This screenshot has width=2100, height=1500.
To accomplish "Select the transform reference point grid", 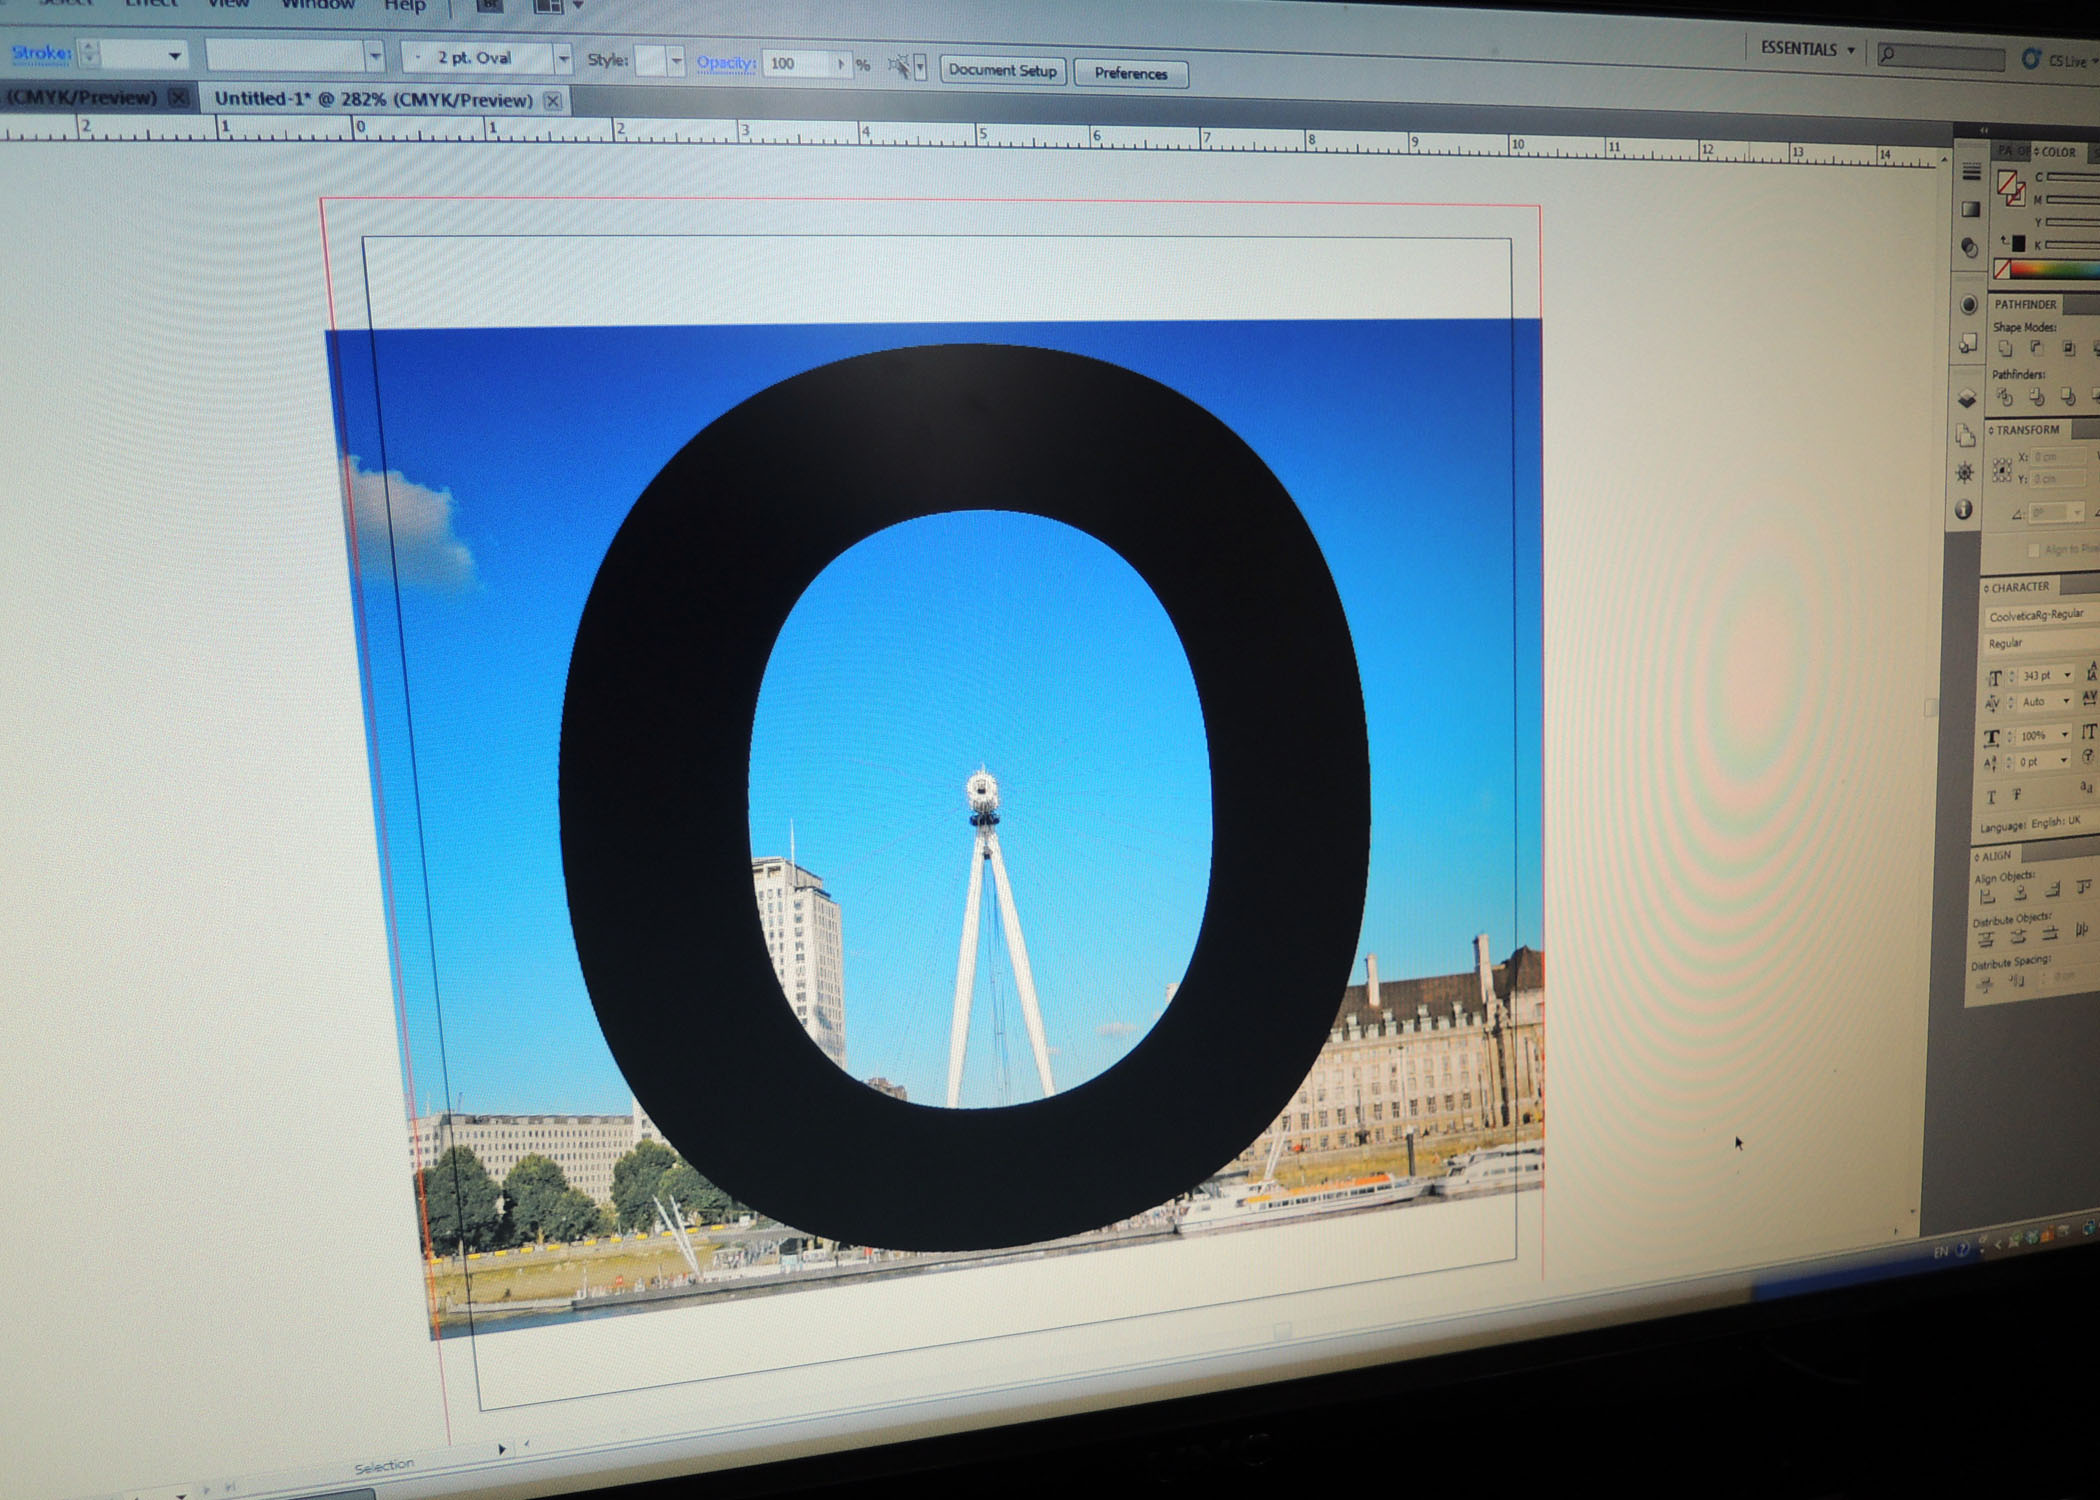I will 2001,470.
